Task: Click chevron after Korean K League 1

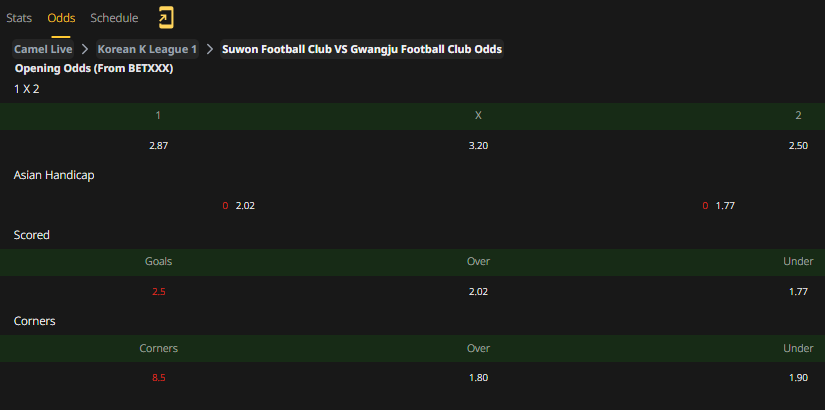Action: tap(209, 49)
